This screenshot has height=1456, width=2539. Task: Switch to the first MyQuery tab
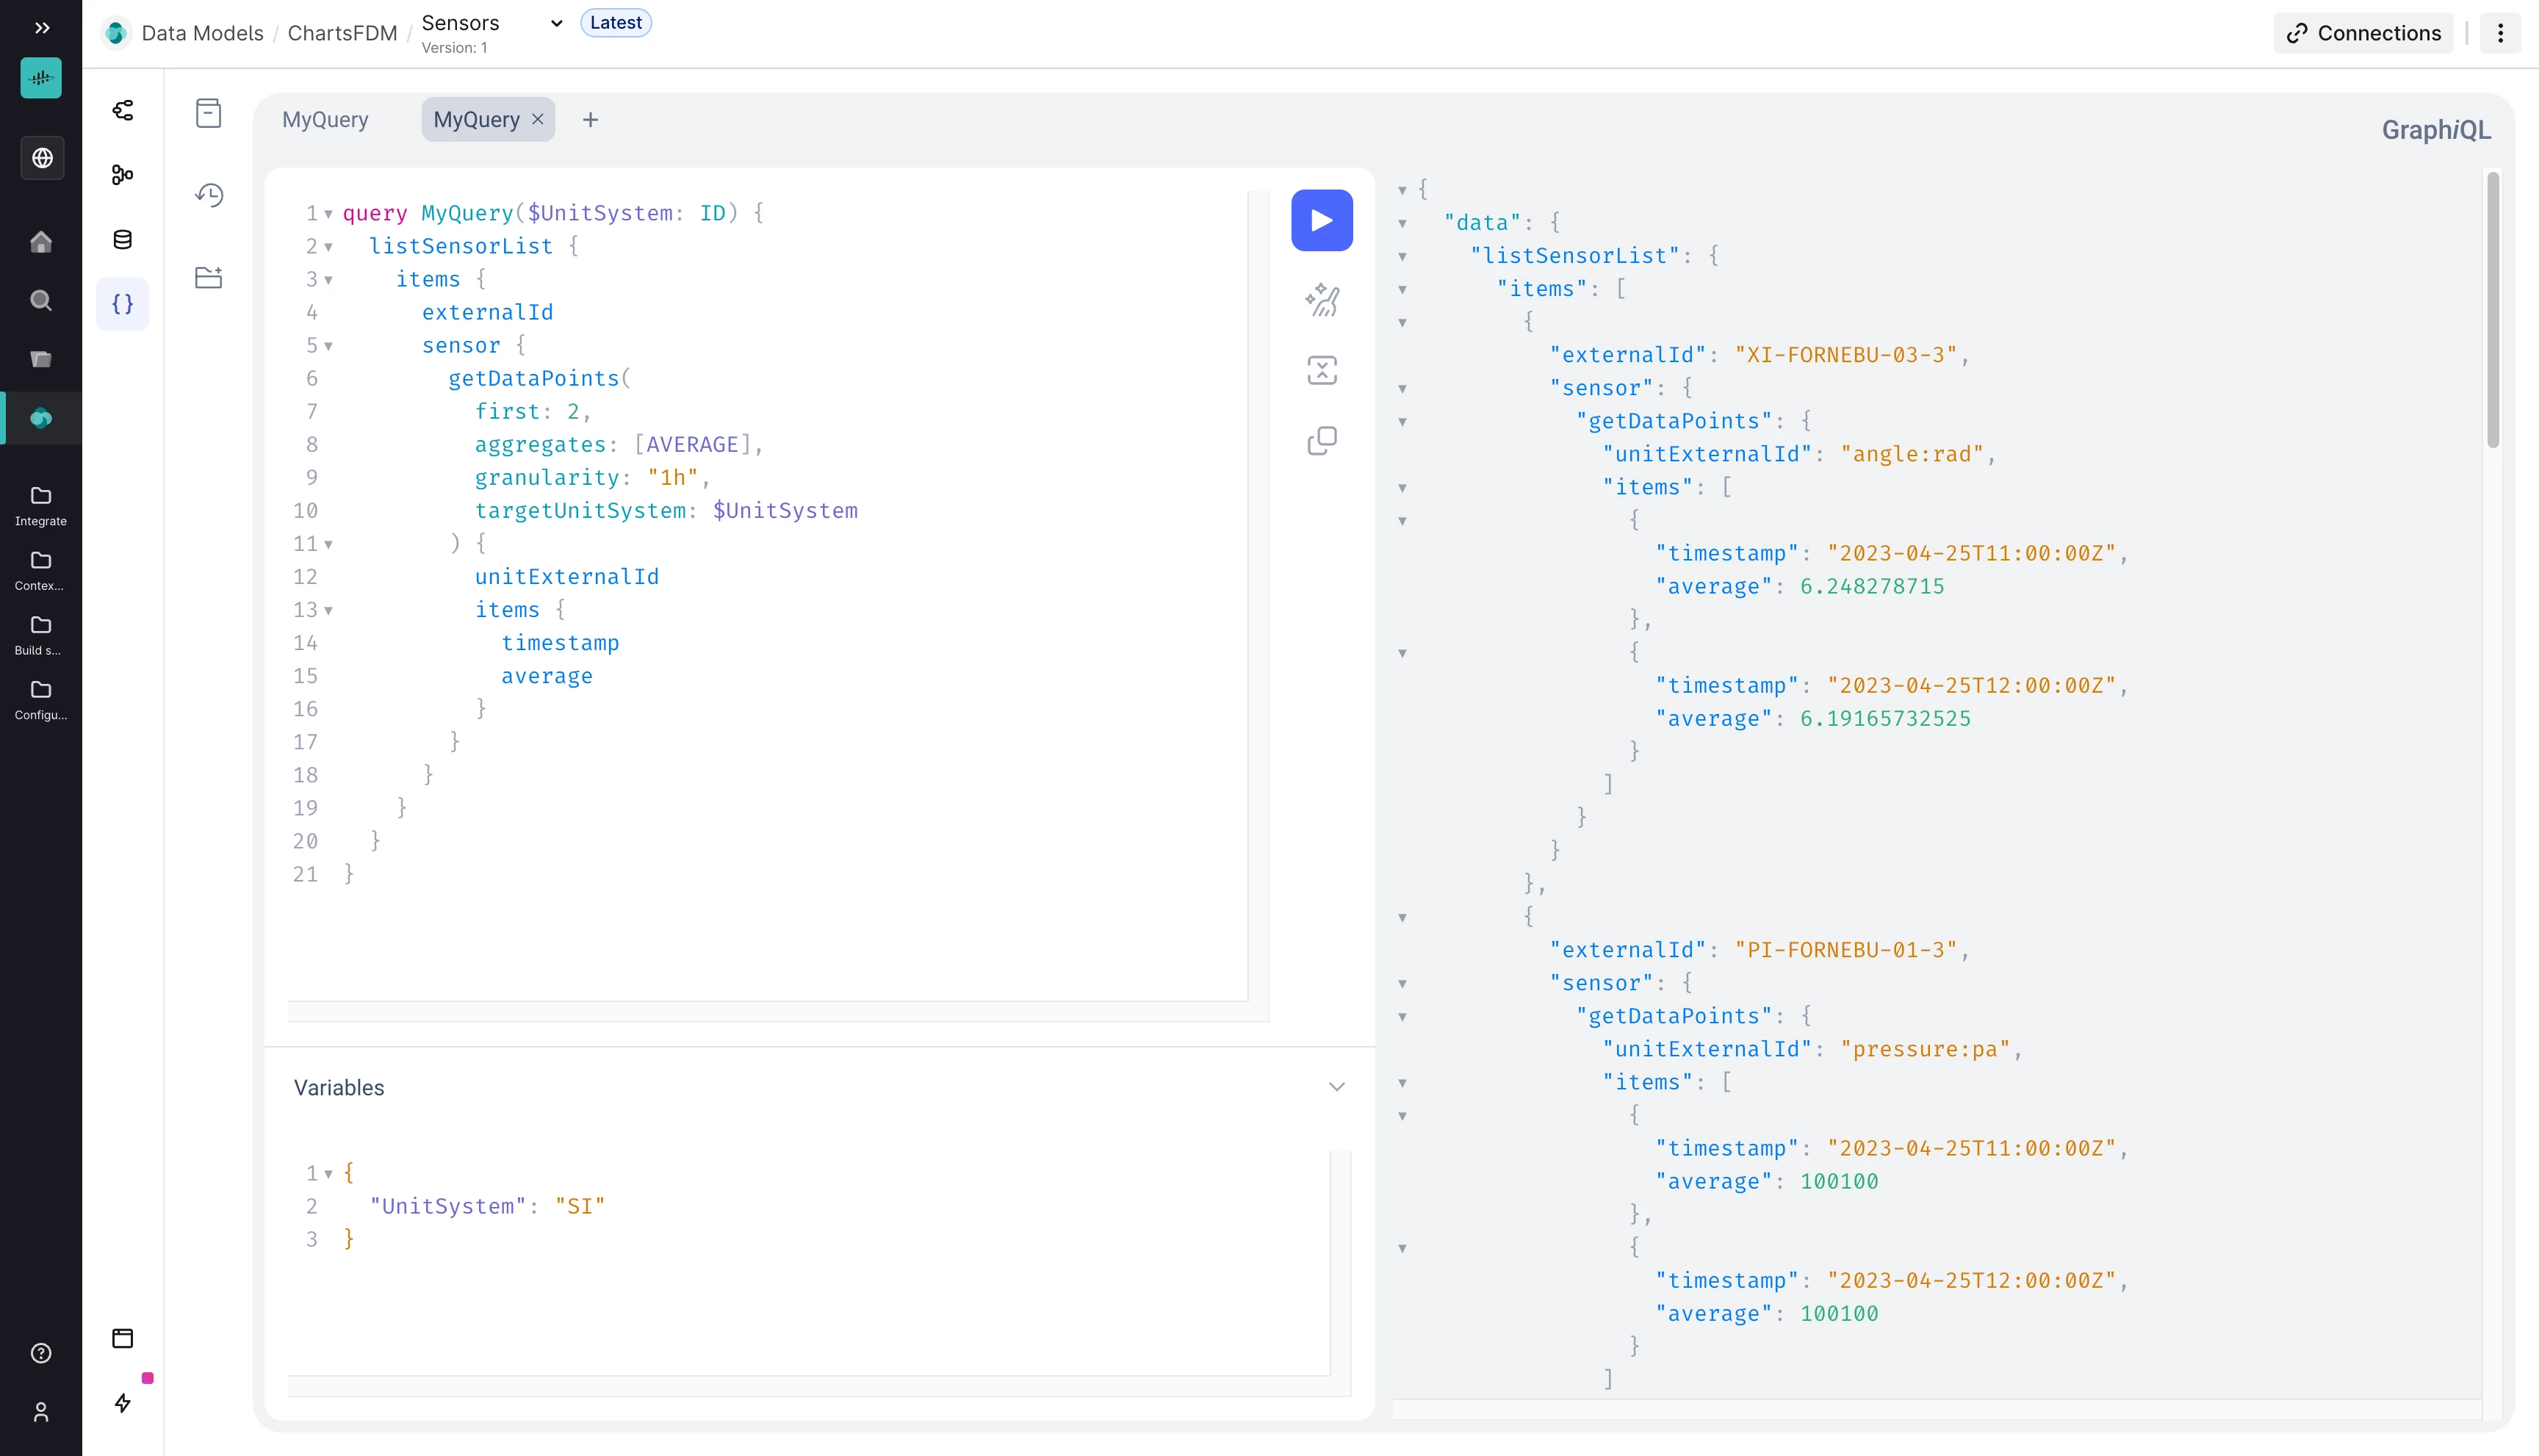click(x=325, y=120)
